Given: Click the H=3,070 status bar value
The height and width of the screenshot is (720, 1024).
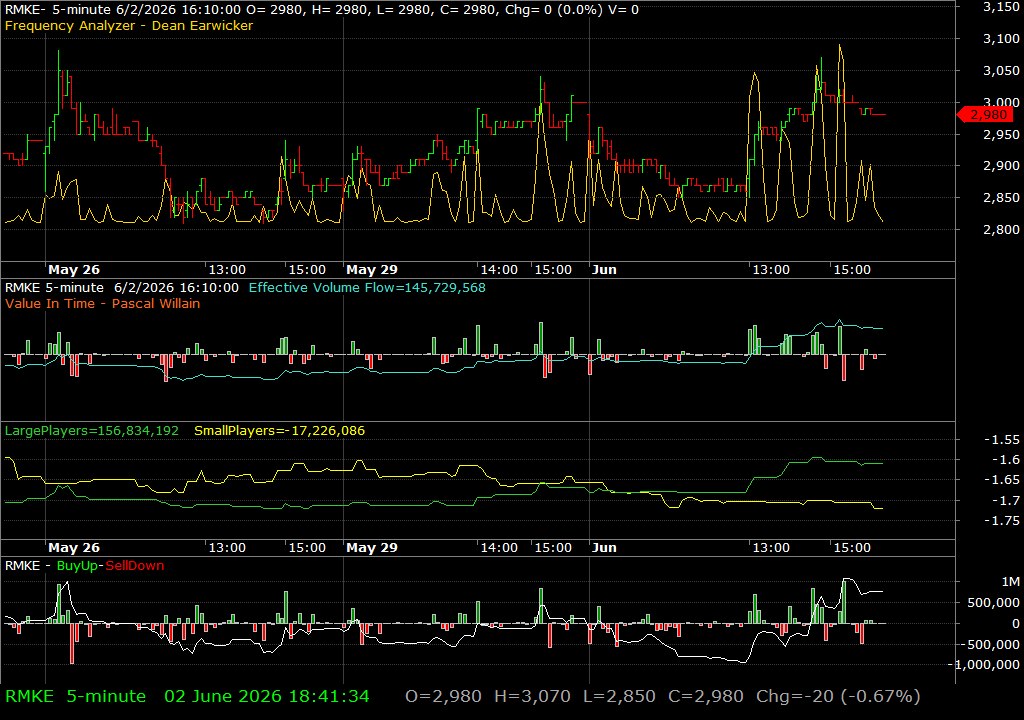Looking at the screenshot, I should tap(532, 696).
